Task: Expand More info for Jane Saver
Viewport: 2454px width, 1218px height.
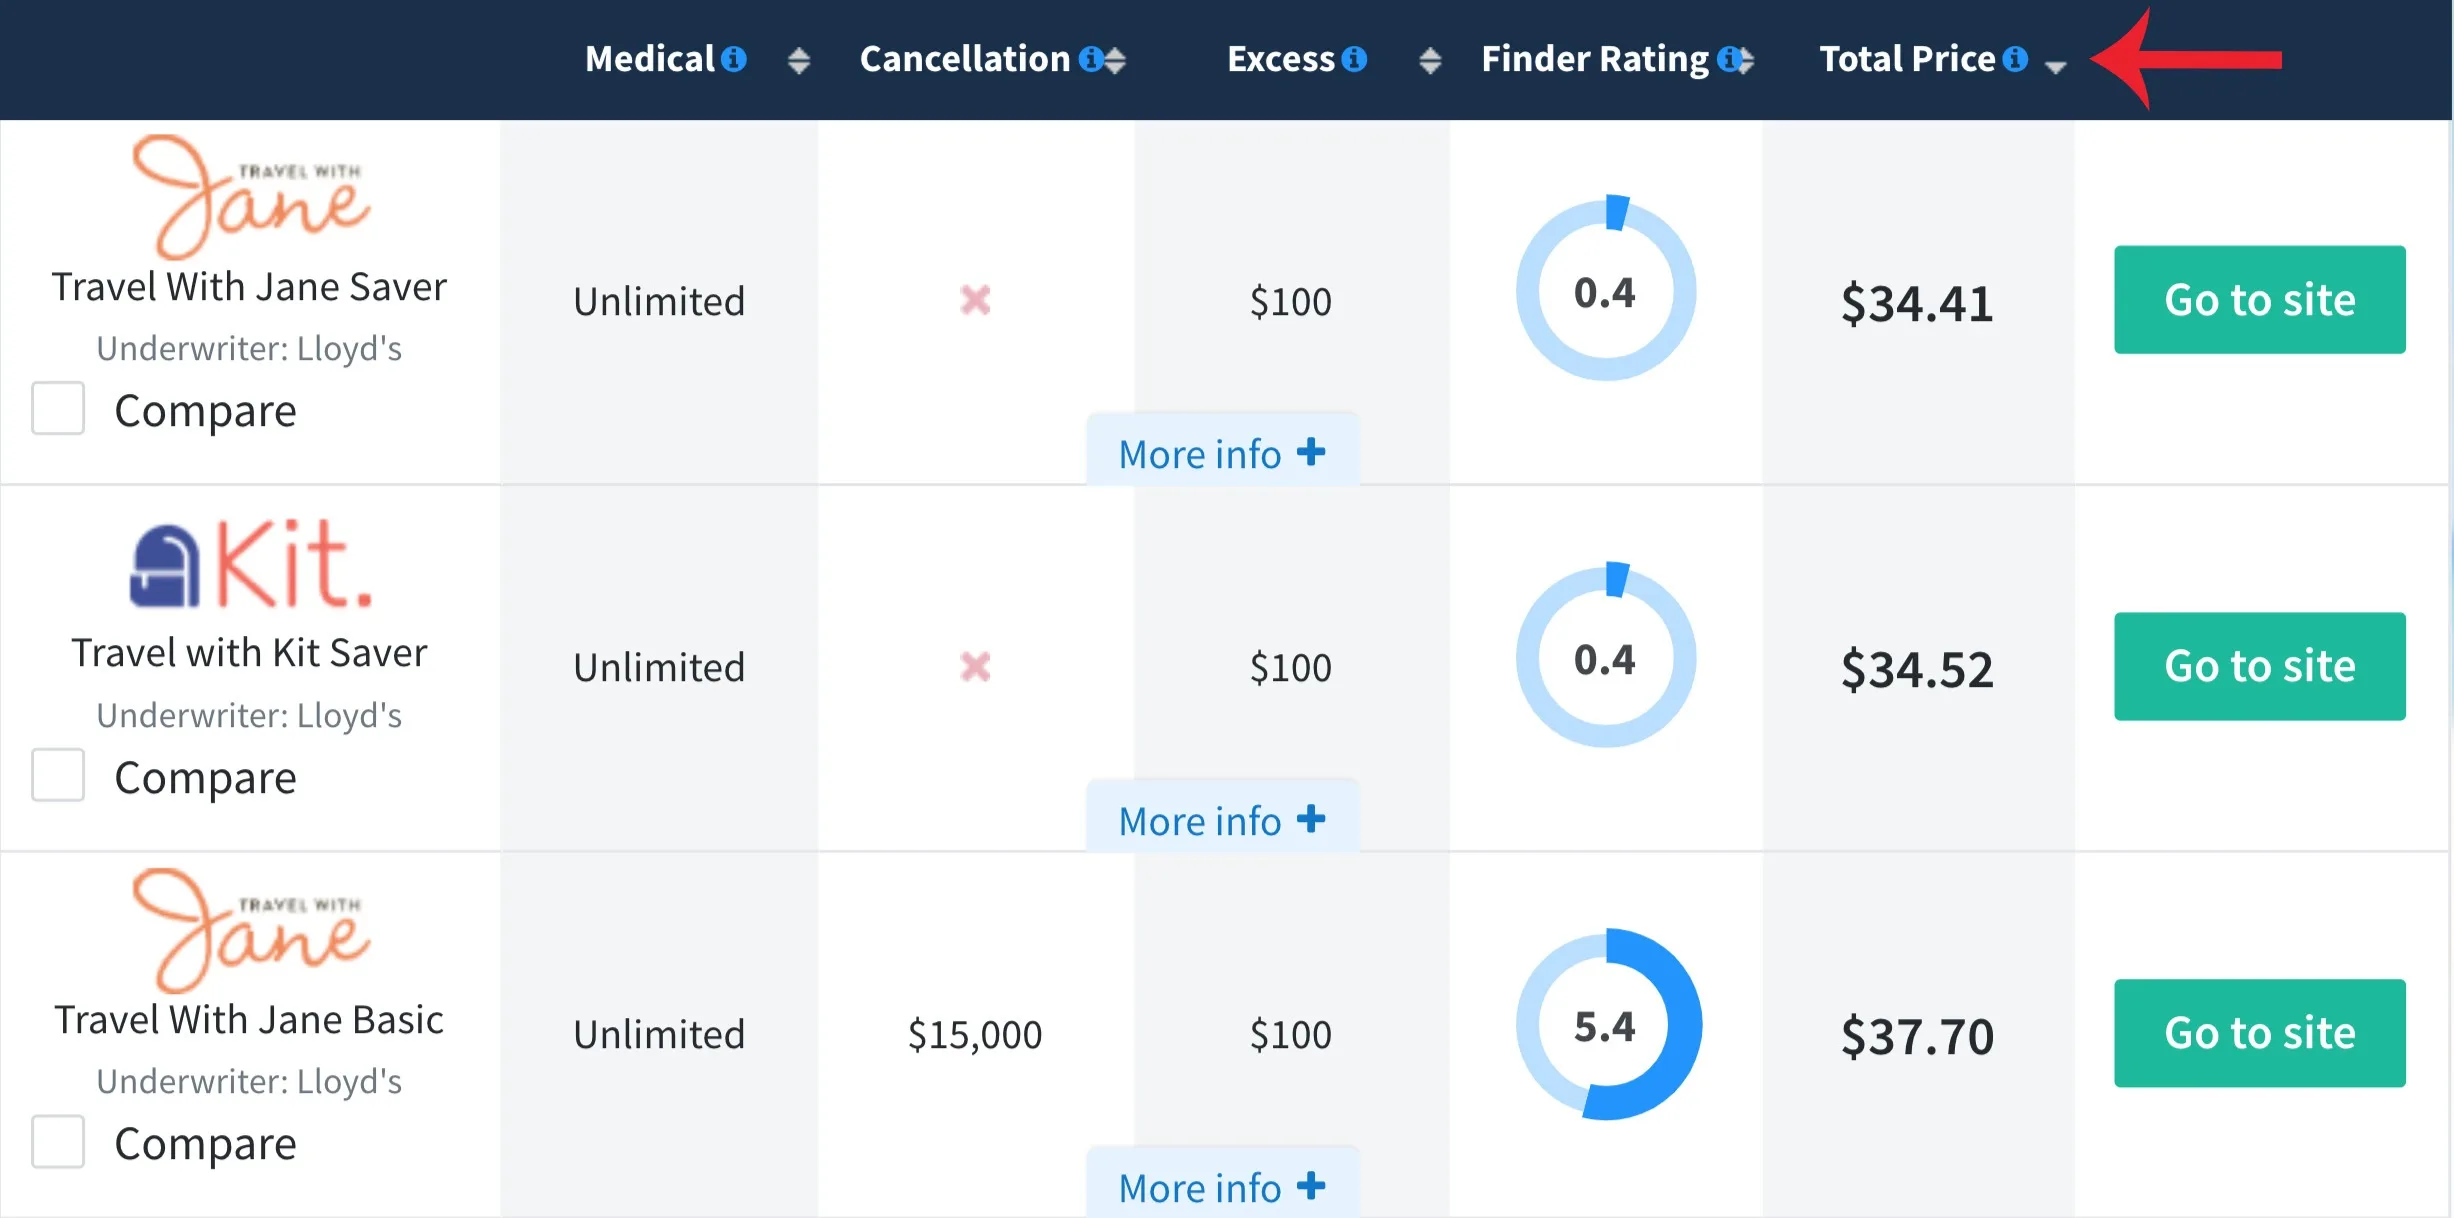Action: click(x=1221, y=454)
